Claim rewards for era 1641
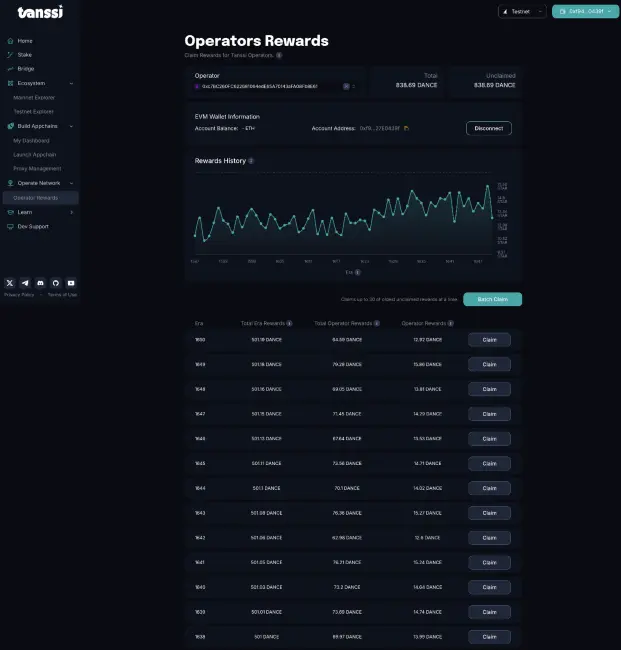621x650 pixels. click(x=489, y=563)
